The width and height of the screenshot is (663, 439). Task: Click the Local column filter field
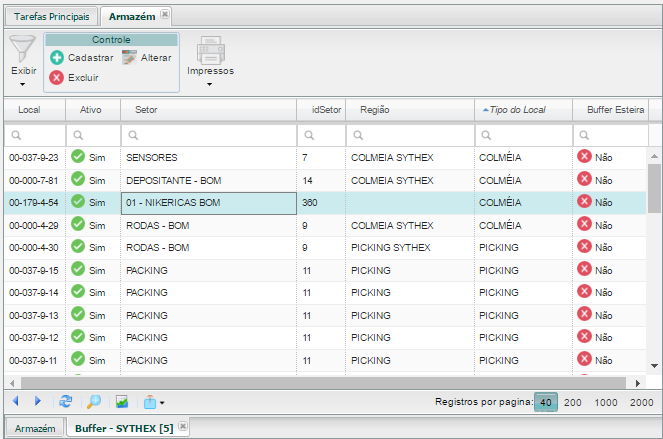(35, 135)
